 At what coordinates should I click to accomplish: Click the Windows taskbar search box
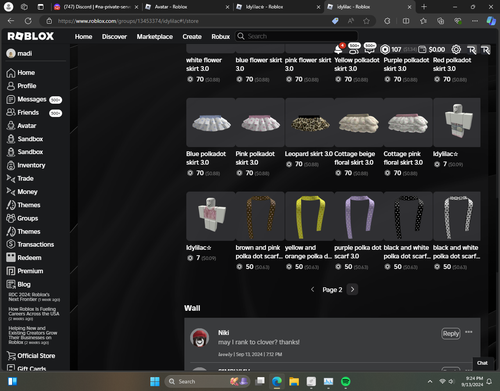click(208, 381)
